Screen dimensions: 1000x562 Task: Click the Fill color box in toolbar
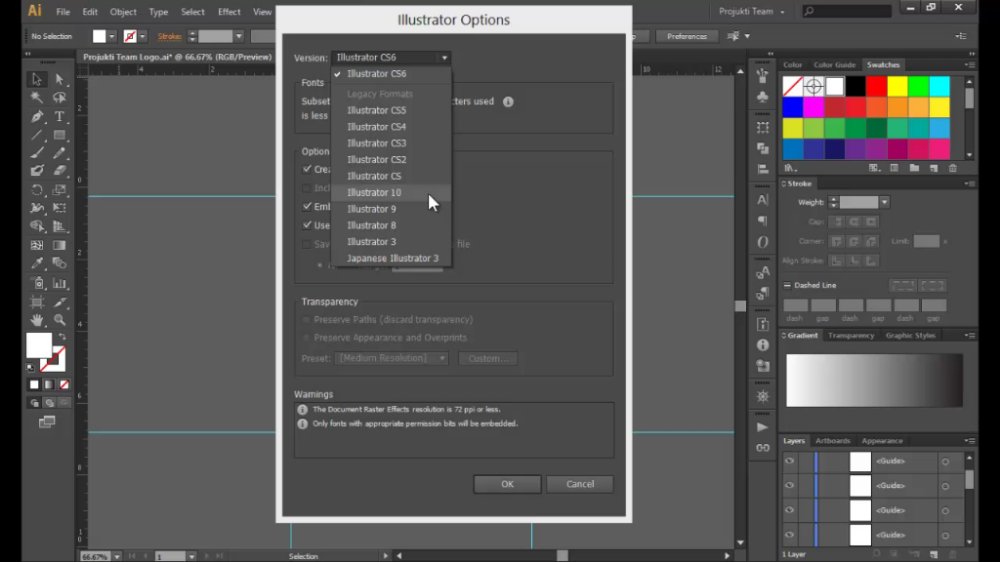pos(38,345)
